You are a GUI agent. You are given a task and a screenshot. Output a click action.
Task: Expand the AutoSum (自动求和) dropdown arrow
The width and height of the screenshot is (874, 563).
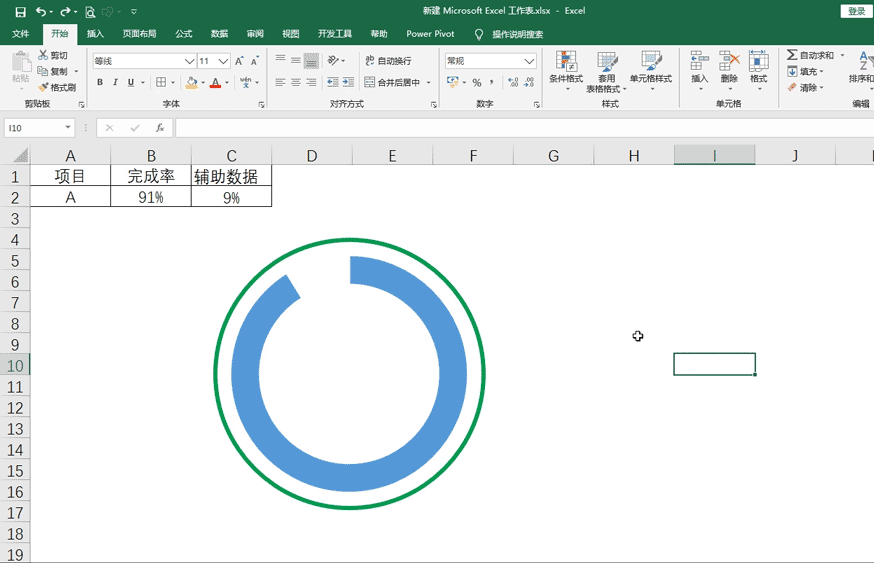pyautogui.click(x=842, y=55)
